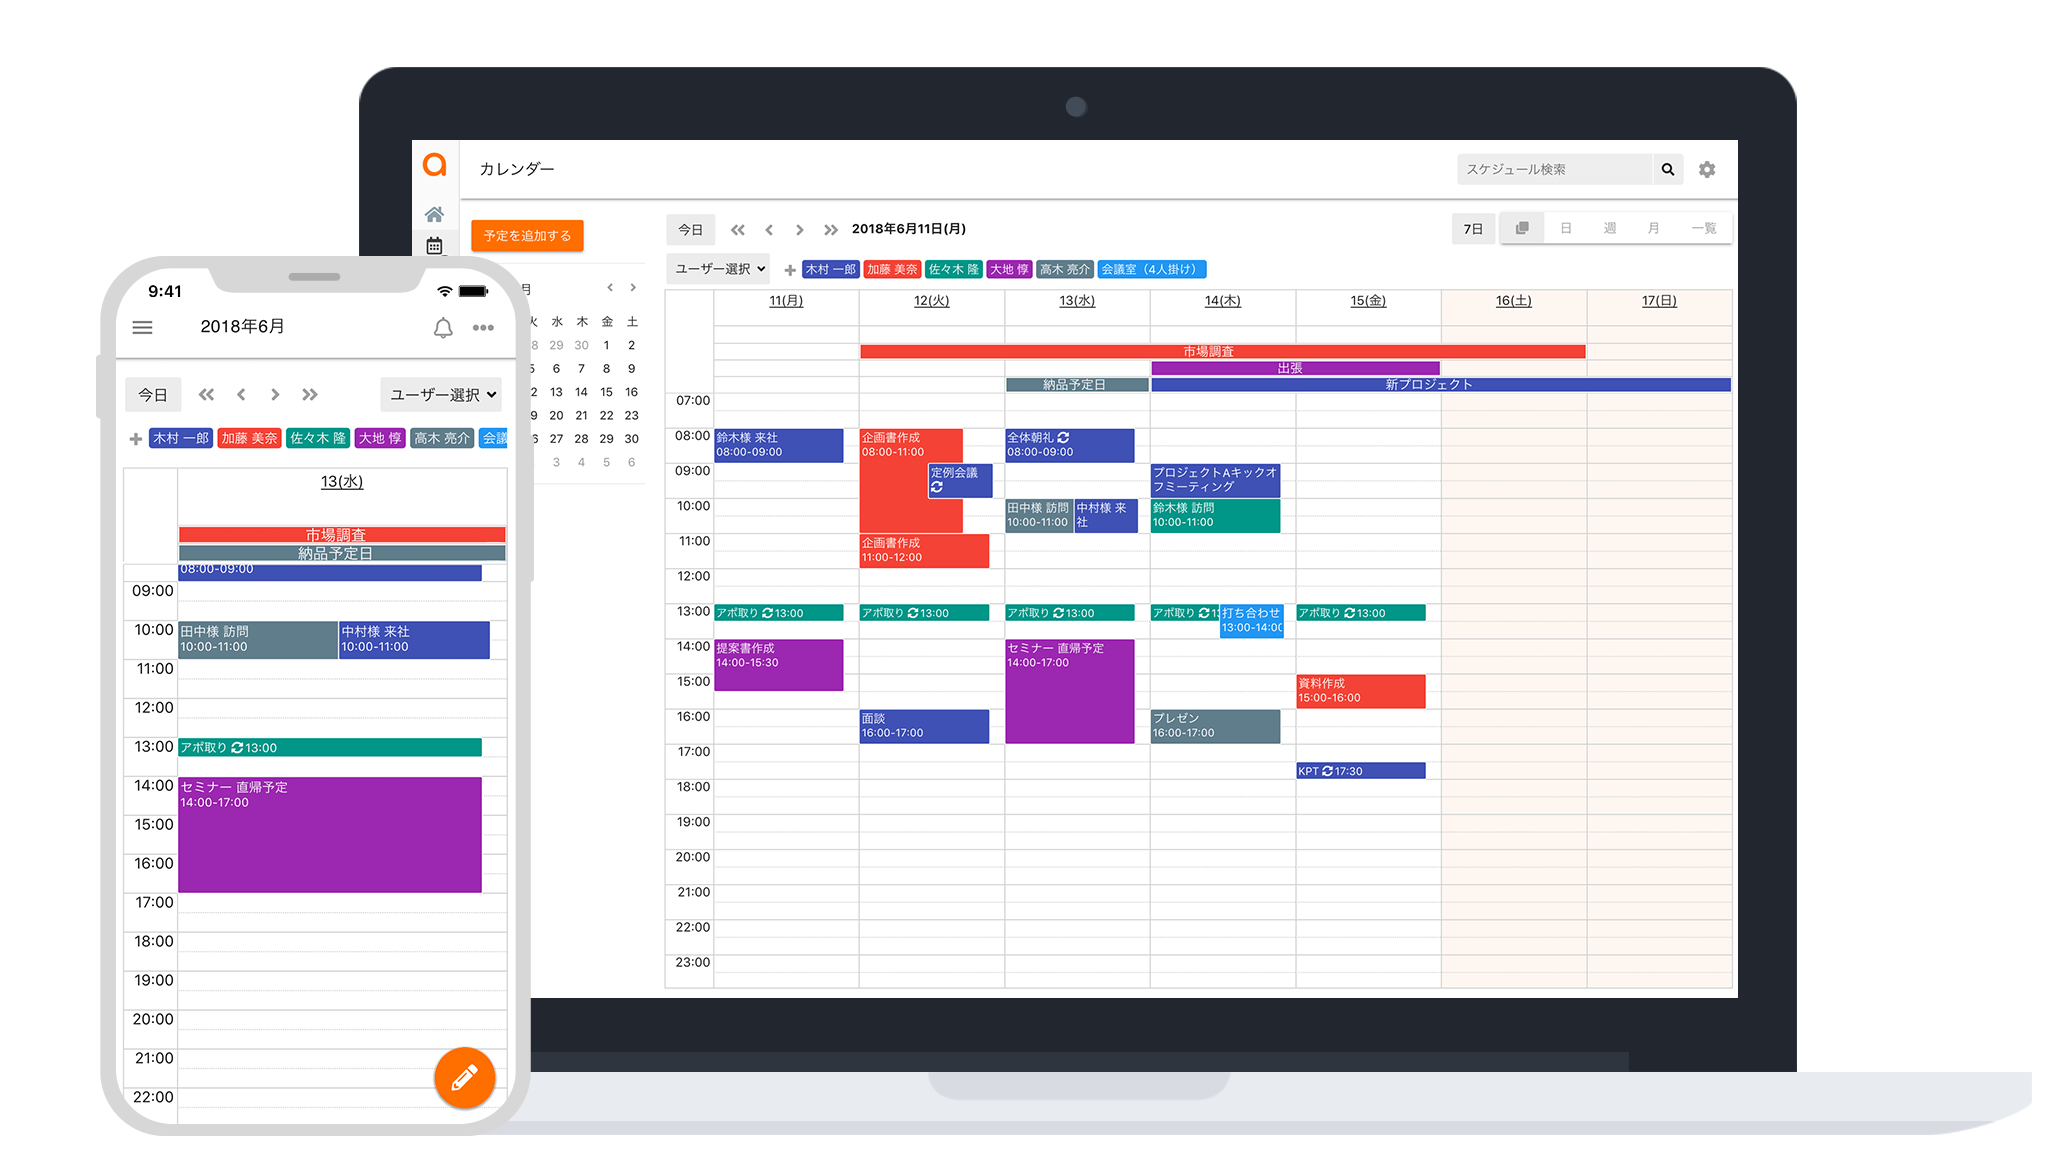2048x1176 pixels.
Task: Jump back a week on laptop calendar
Action: tap(738, 229)
